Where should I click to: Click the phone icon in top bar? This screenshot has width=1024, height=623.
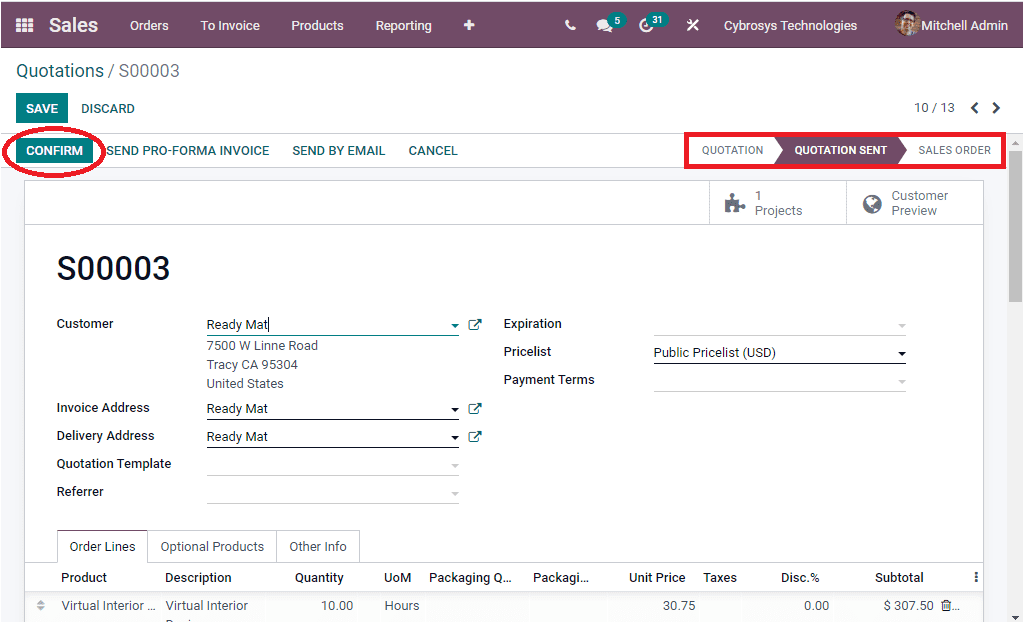pos(570,25)
